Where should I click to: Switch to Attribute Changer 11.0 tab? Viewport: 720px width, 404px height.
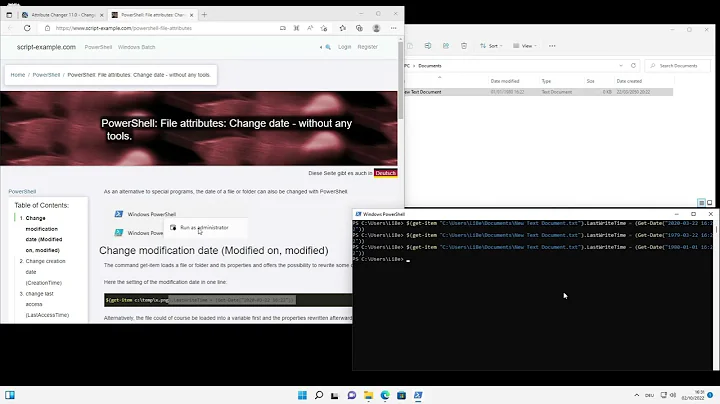63,15
